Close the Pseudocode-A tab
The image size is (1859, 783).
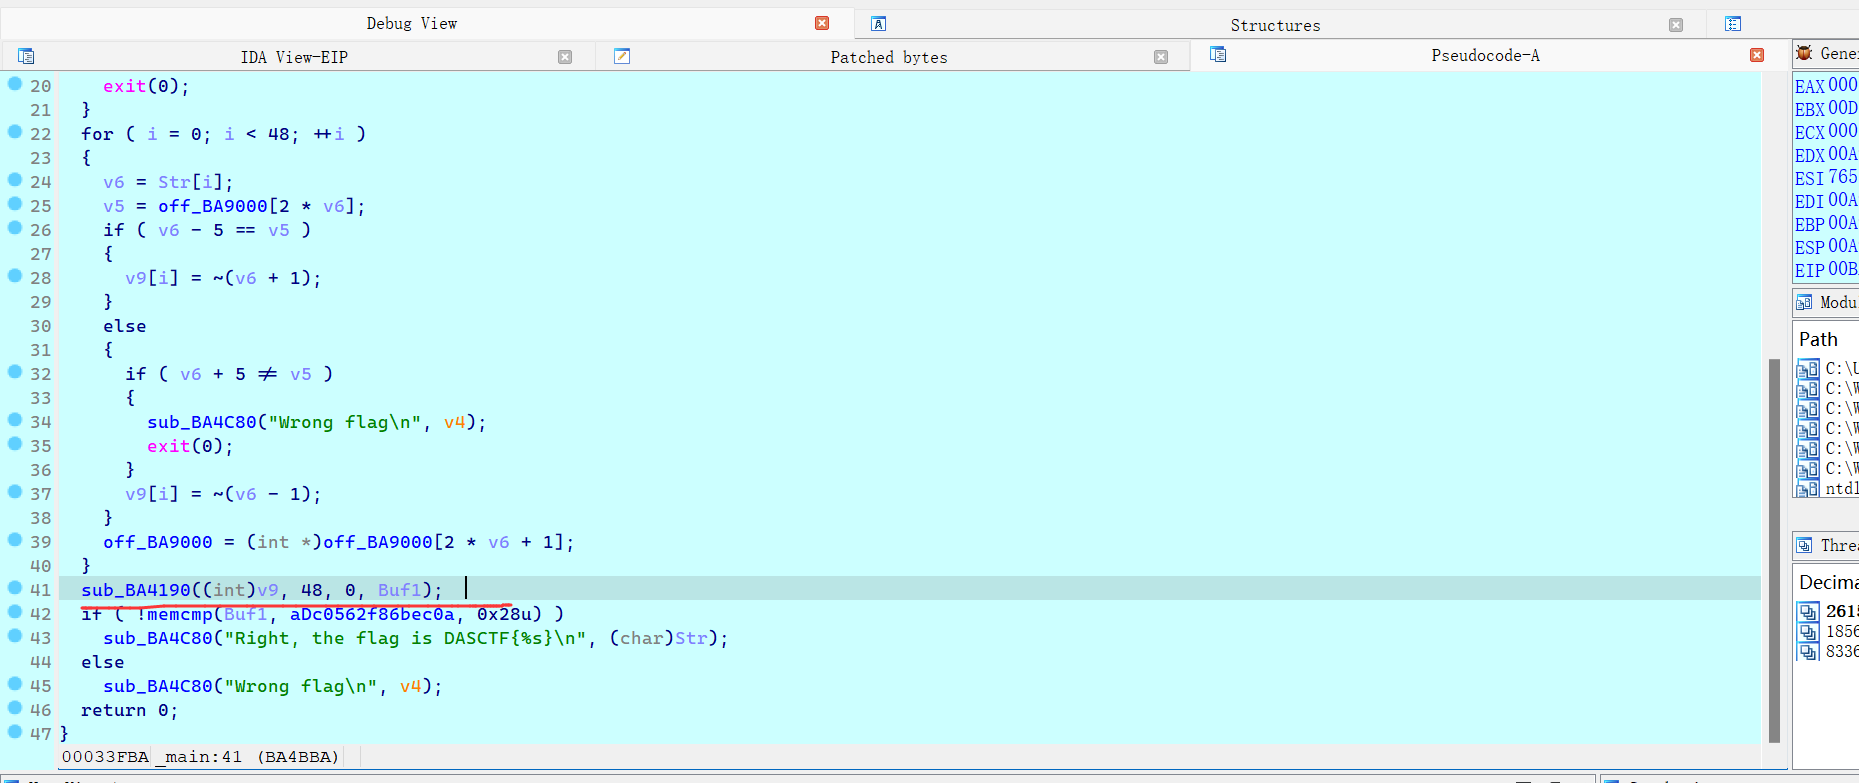[1757, 55]
